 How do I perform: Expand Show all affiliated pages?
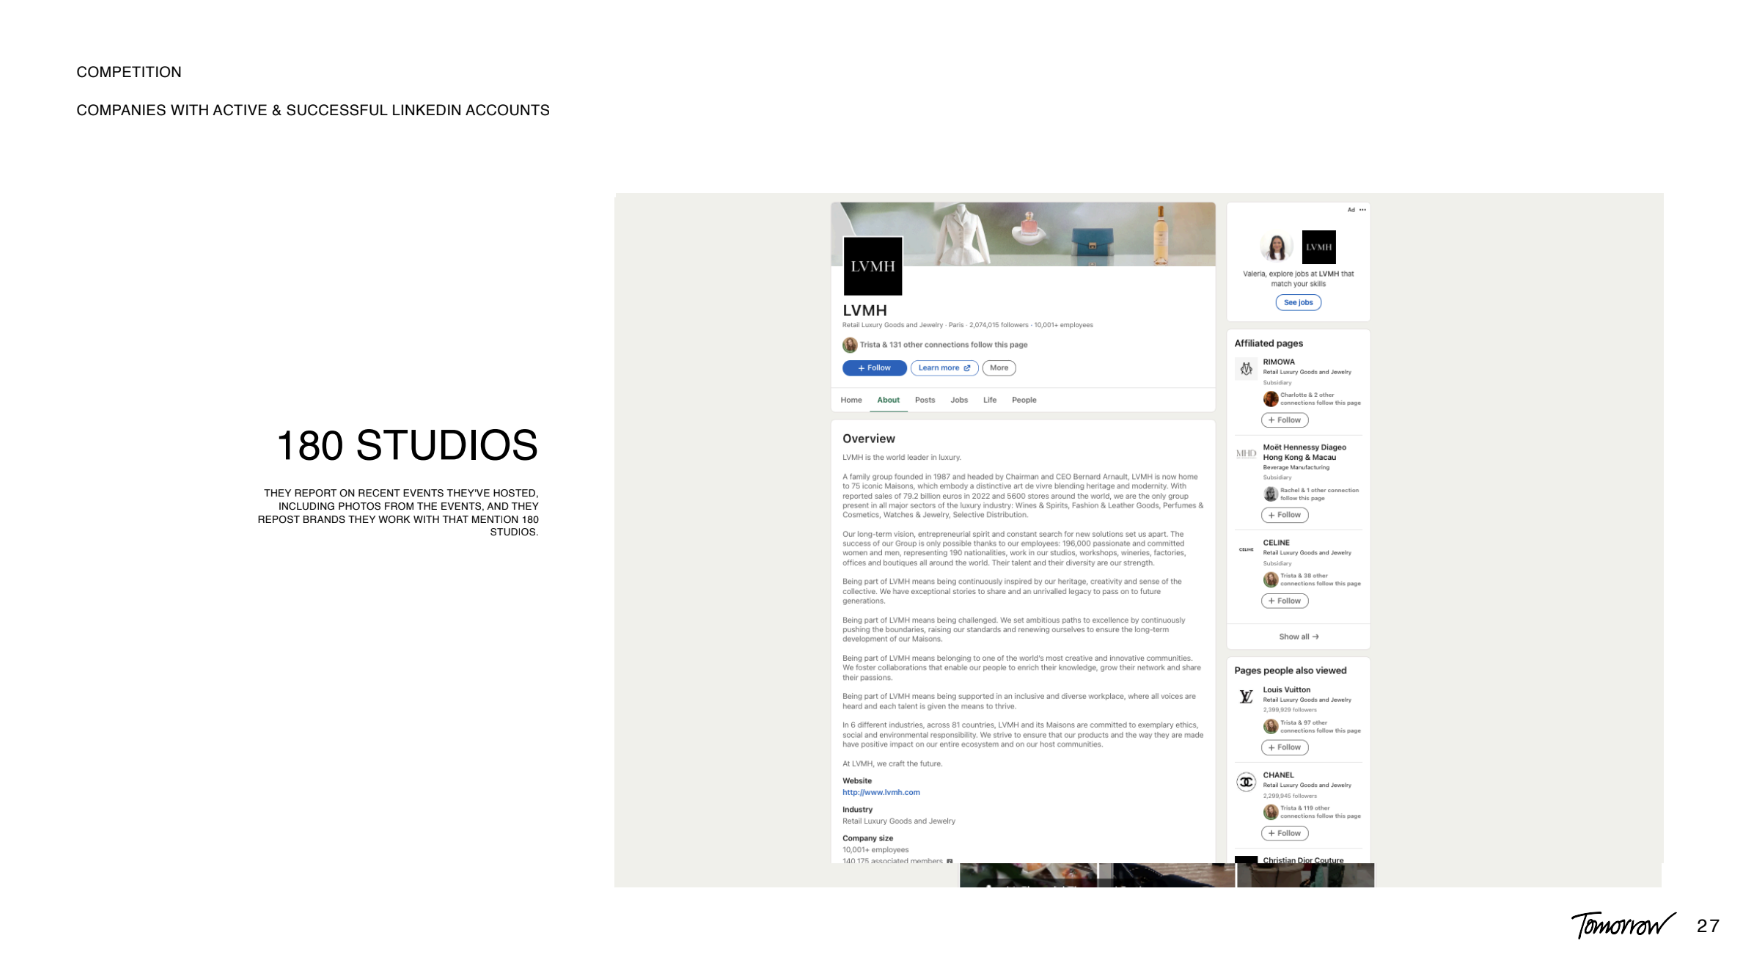1298,637
